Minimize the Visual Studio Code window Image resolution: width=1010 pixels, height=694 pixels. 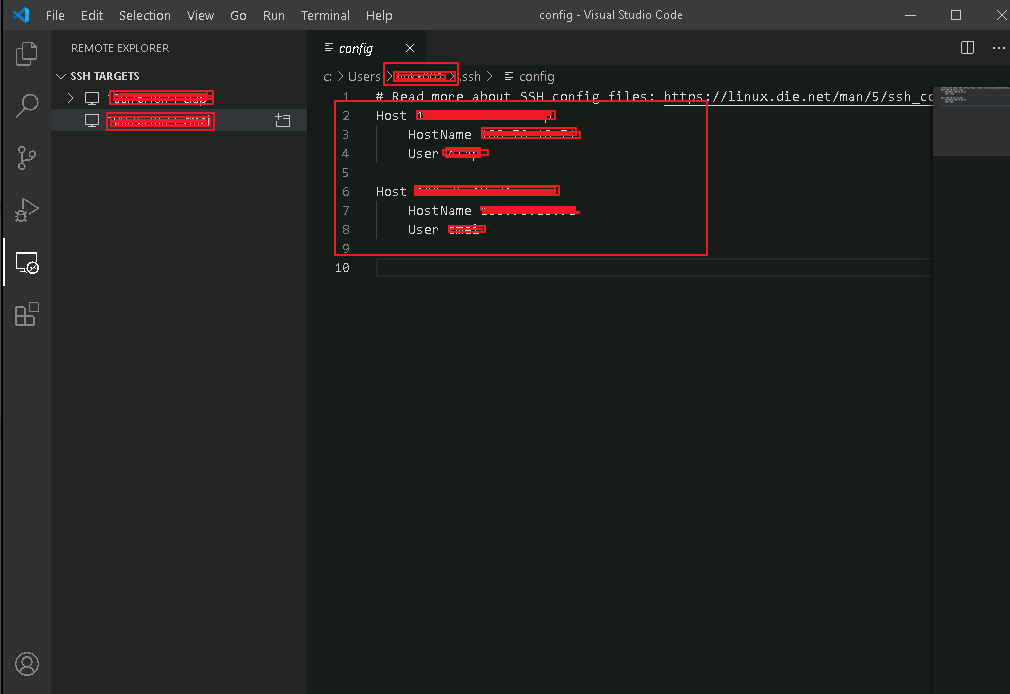(x=910, y=15)
